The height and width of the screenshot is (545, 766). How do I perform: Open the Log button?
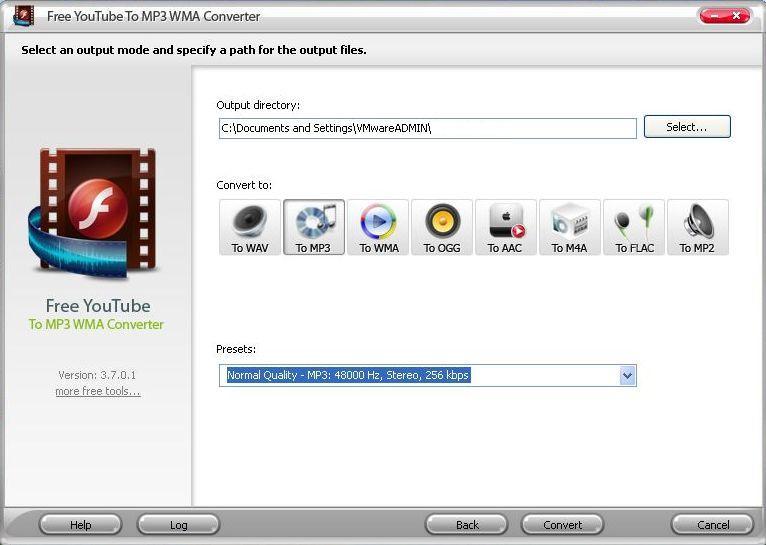tap(179, 525)
